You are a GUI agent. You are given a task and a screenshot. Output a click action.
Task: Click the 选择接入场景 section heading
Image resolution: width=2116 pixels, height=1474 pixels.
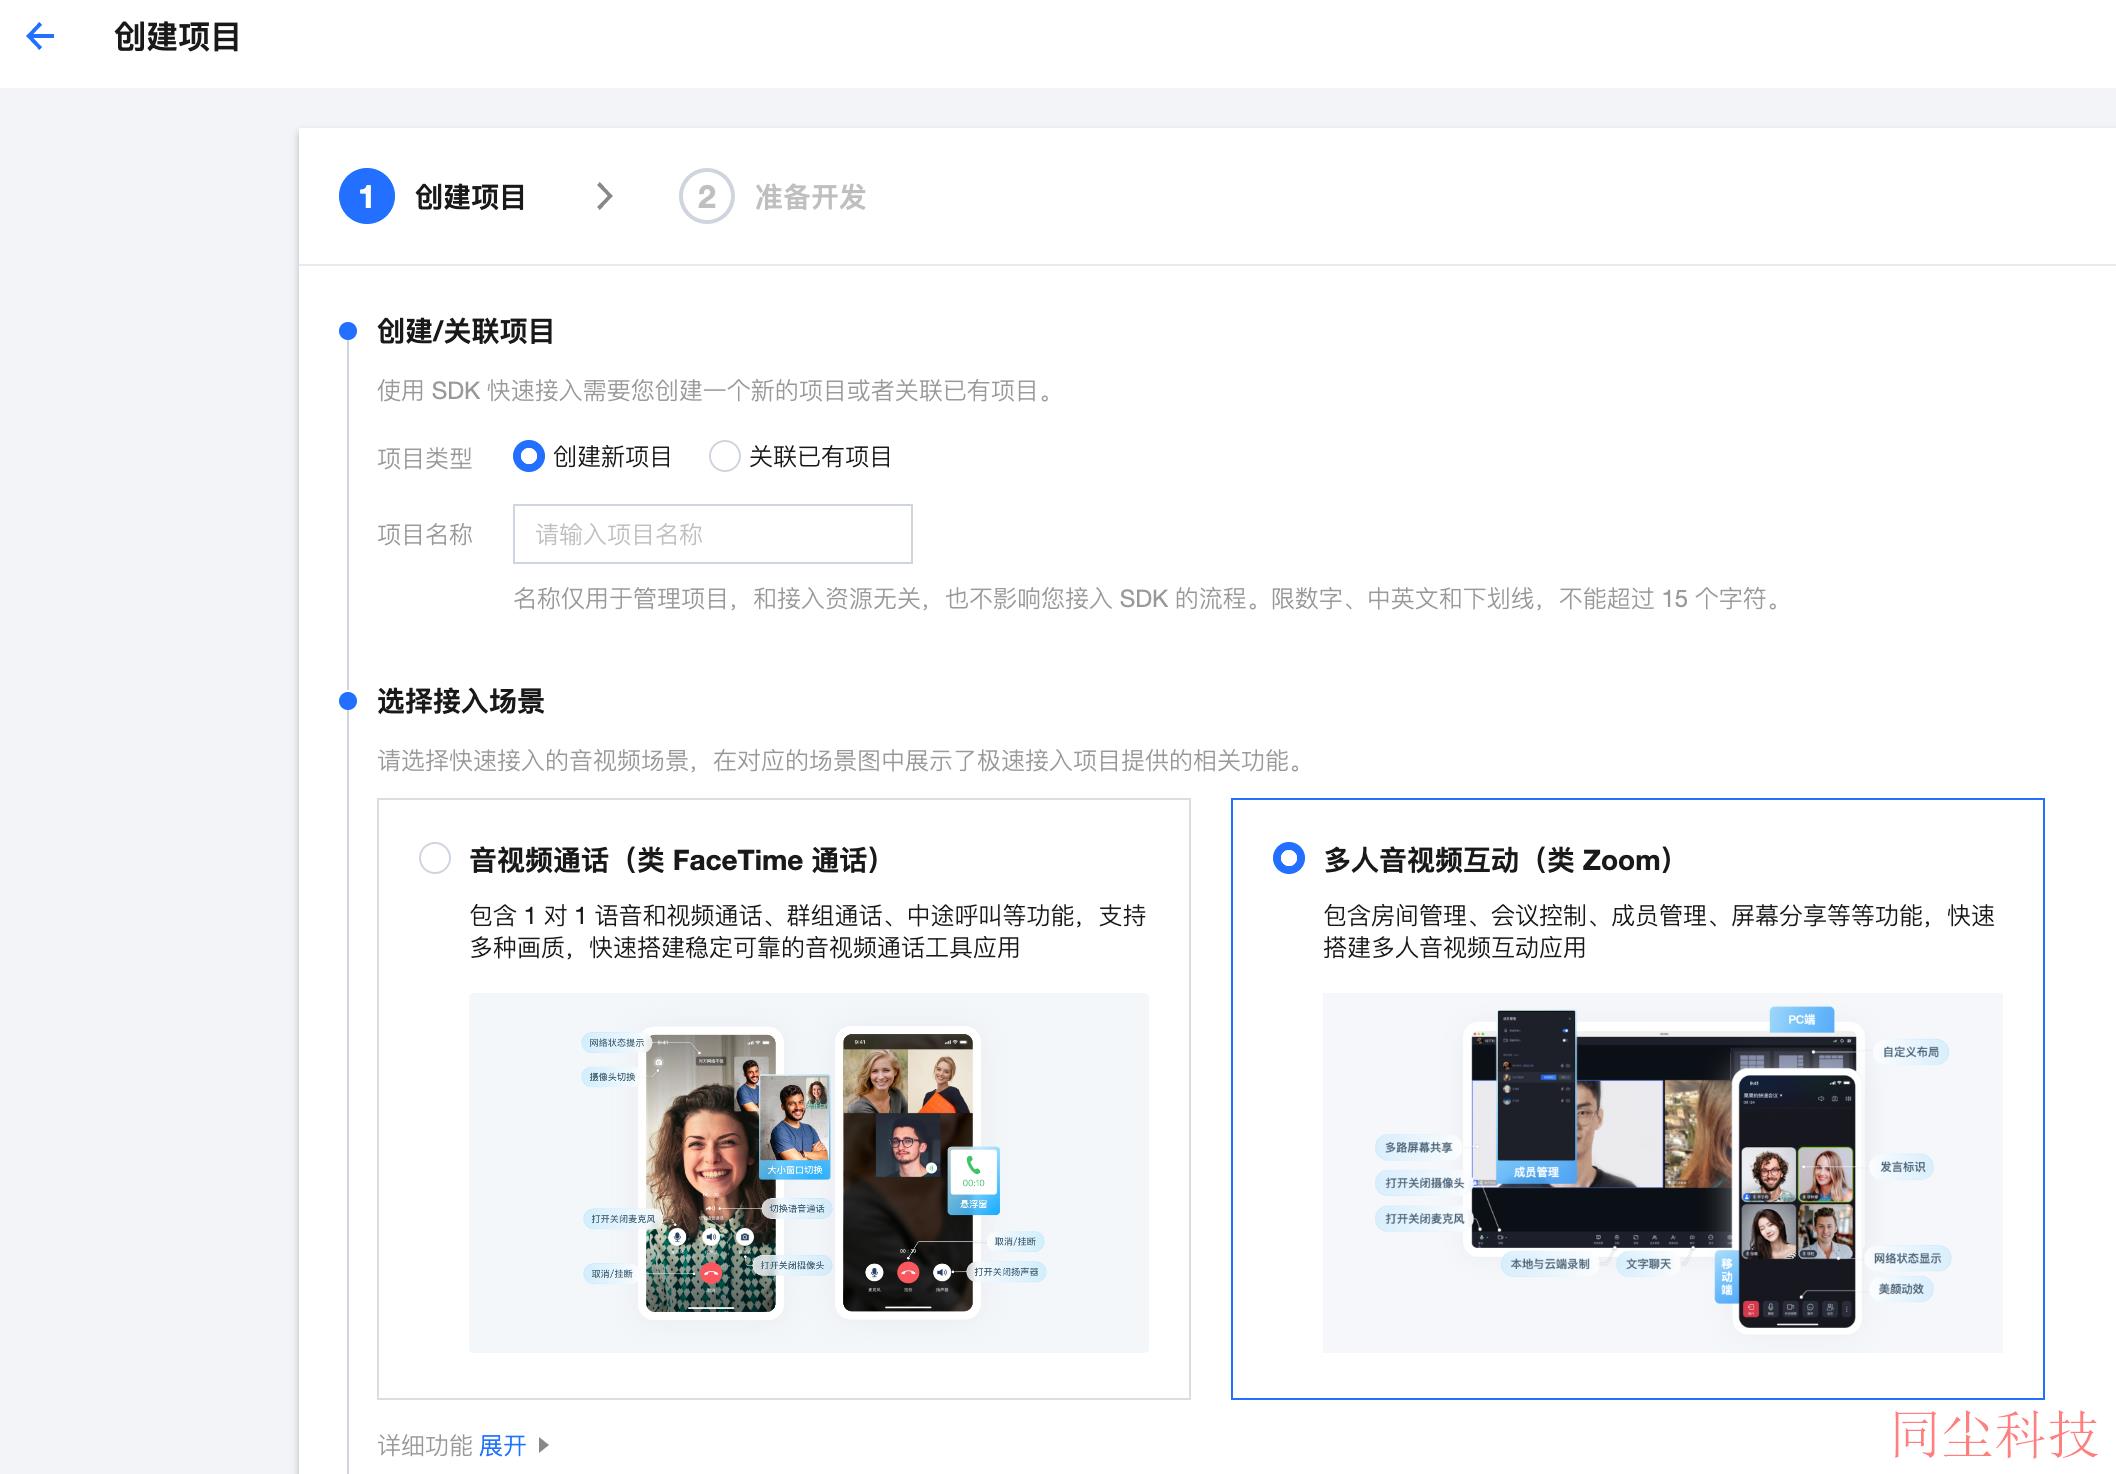pos(460,701)
